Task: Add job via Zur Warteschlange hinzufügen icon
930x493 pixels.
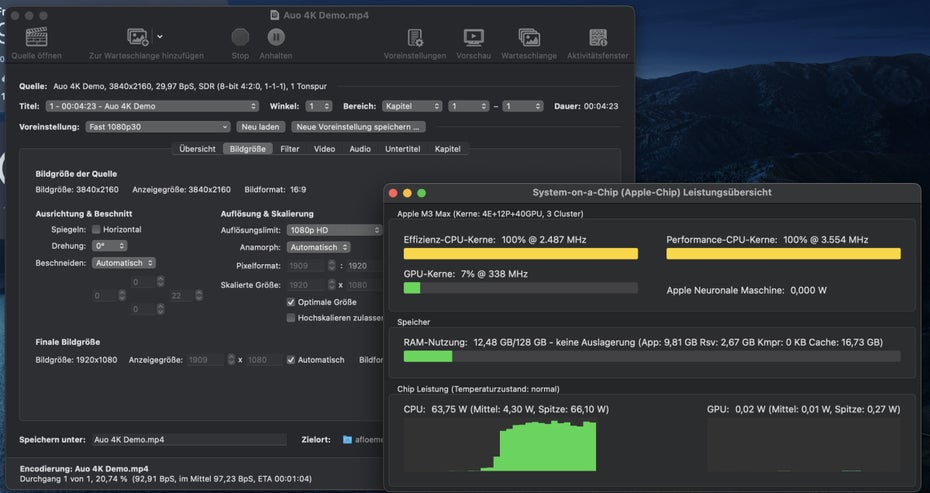Action: pyautogui.click(x=138, y=37)
